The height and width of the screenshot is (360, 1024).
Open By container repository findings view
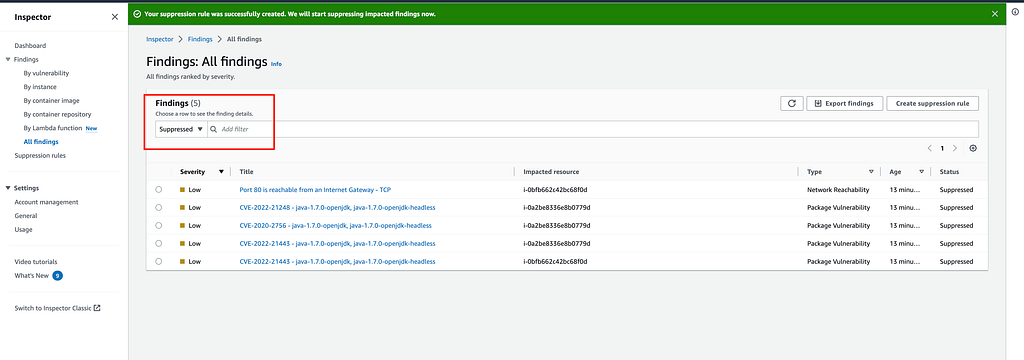57,114
